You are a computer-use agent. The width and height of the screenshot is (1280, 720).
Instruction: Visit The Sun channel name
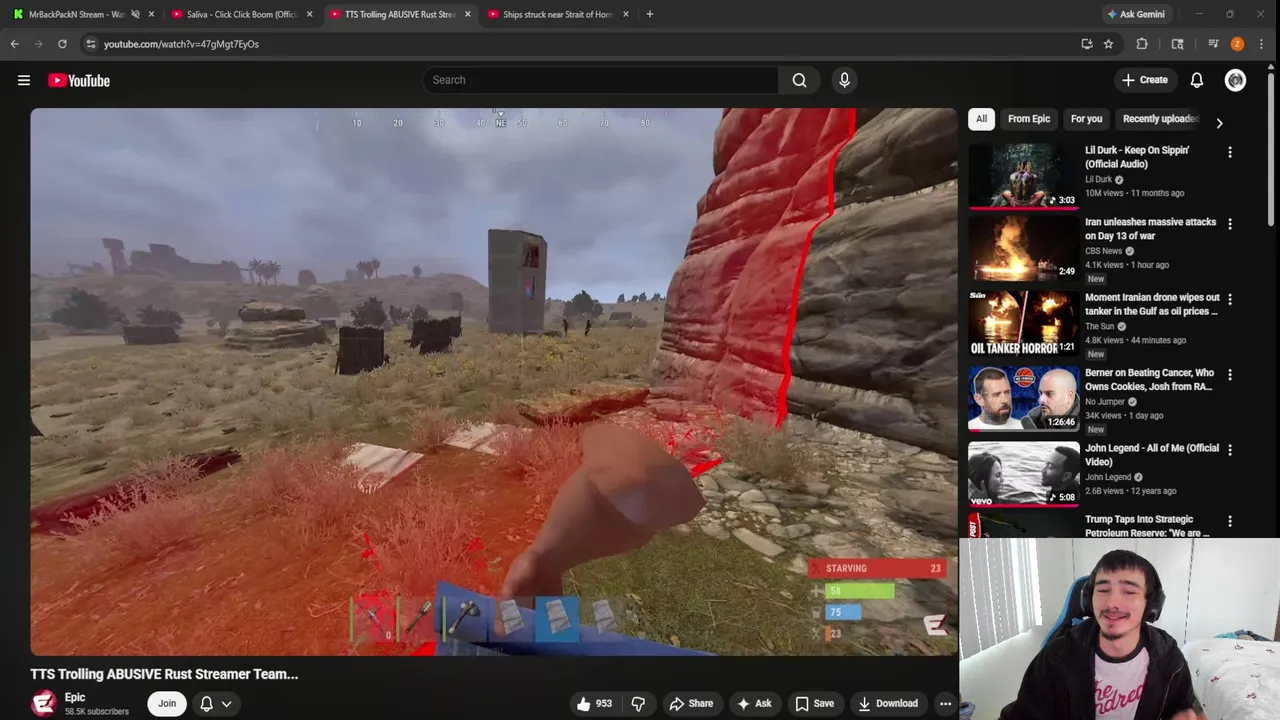(1099, 326)
